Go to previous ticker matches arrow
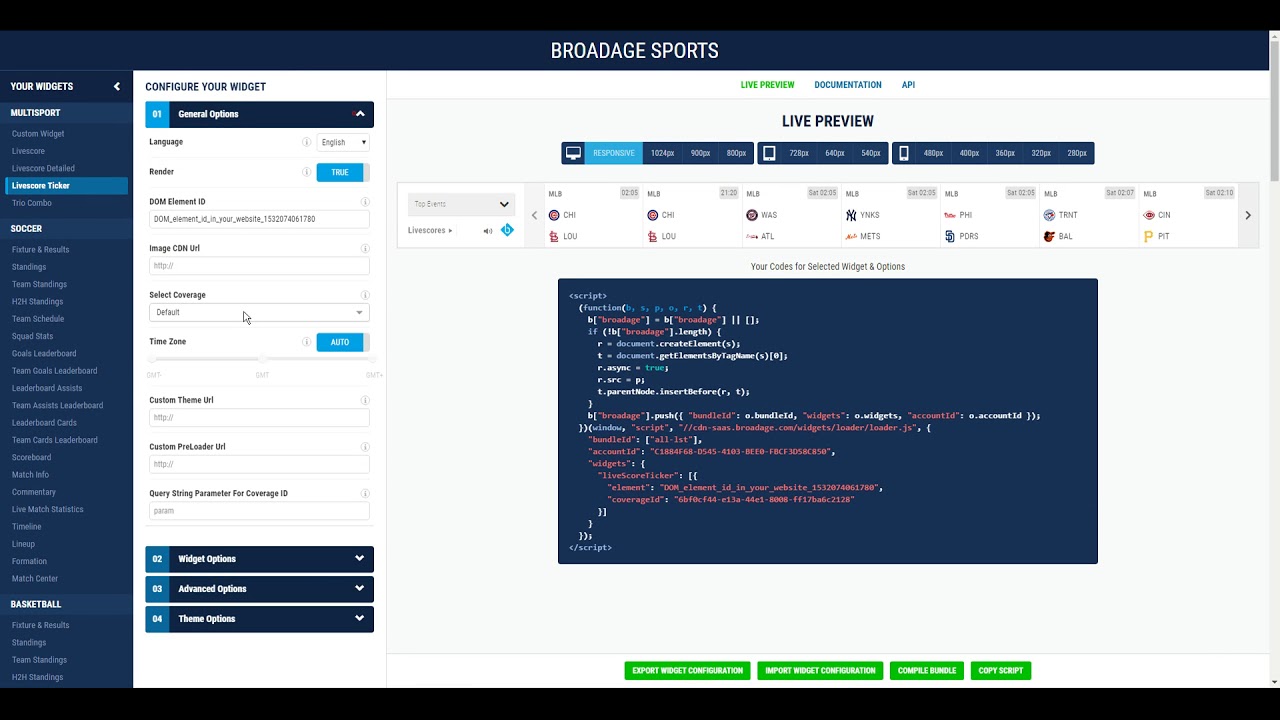This screenshot has height=720, width=1280. [534, 215]
